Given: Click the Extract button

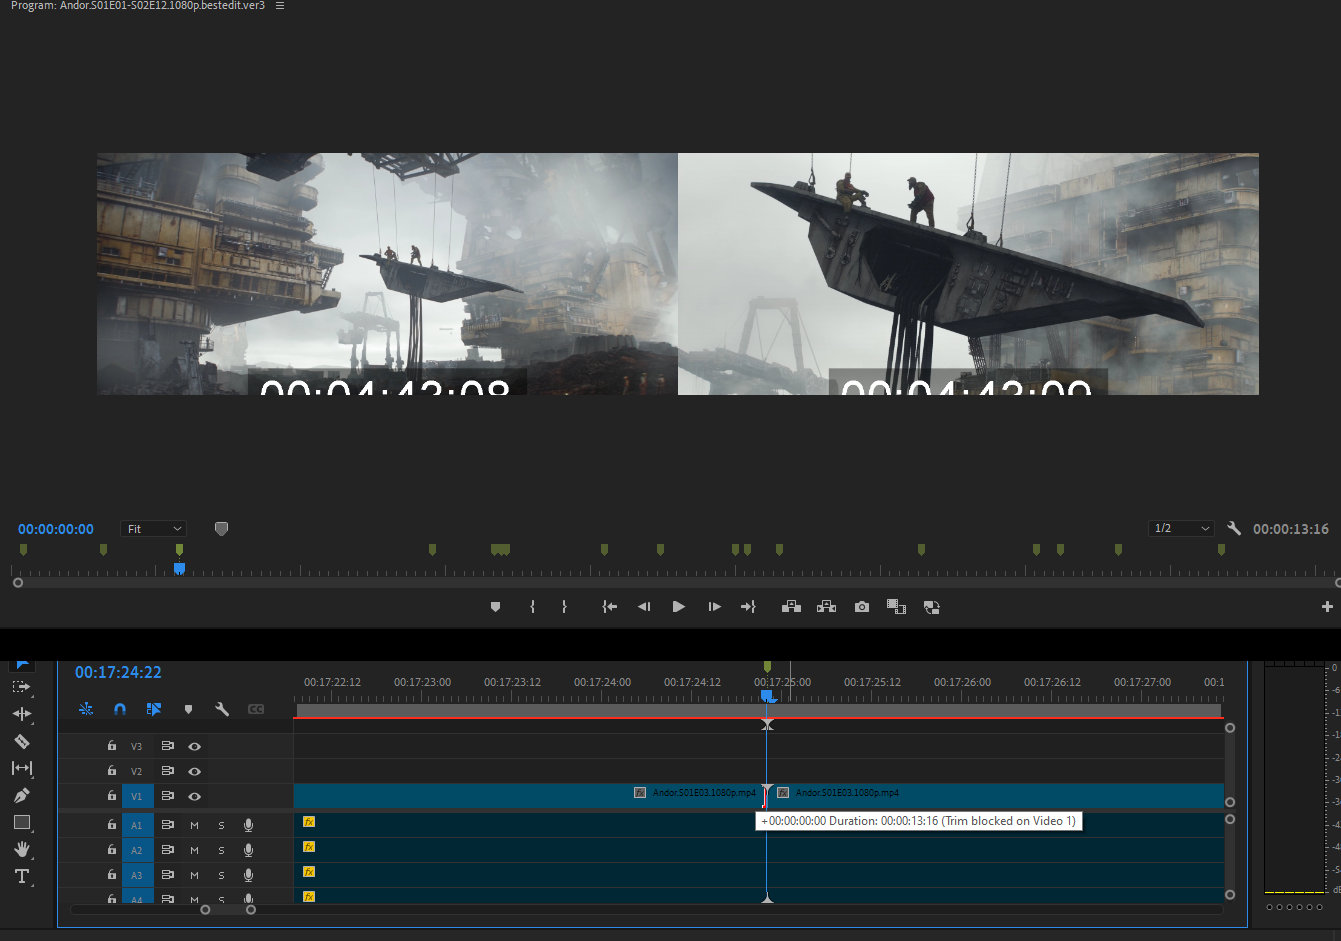Looking at the screenshot, I should 826,607.
